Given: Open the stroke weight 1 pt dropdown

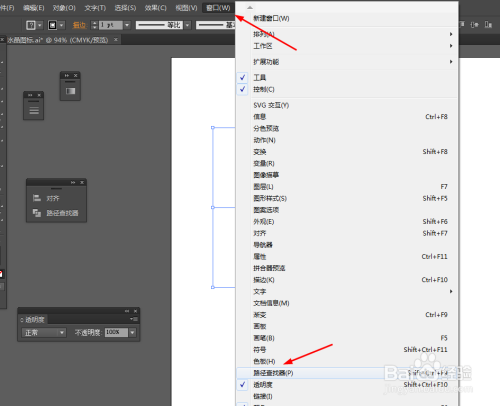Looking at the screenshot, I should point(127,25).
